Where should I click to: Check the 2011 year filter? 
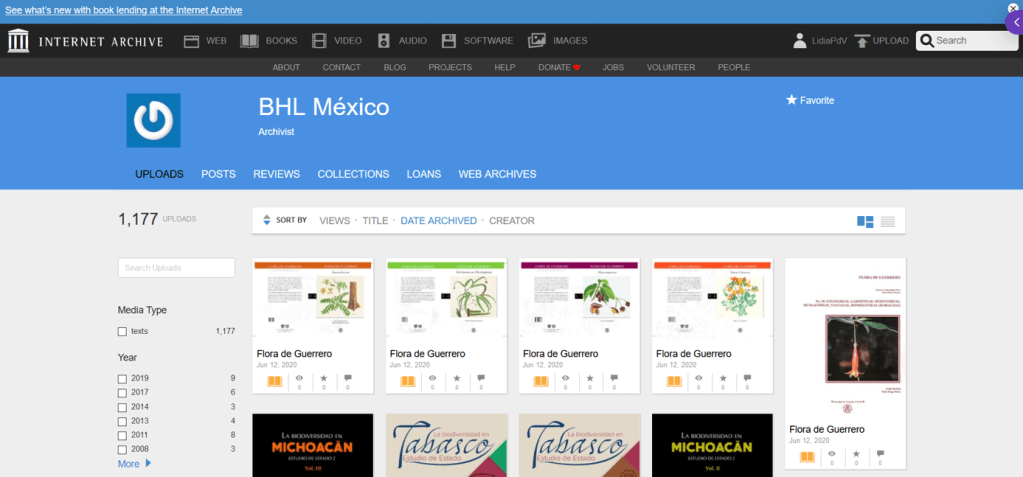pyautogui.click(x=122, y=435)
